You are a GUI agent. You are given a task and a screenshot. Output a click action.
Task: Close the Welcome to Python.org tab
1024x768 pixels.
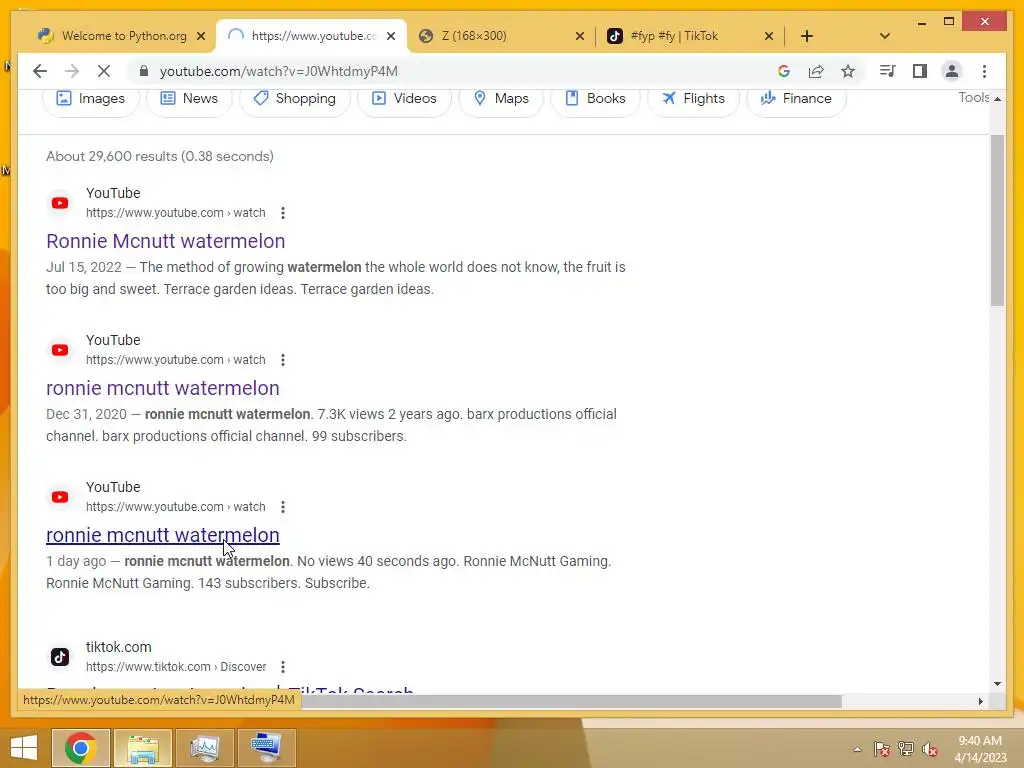tap(201, 36)
